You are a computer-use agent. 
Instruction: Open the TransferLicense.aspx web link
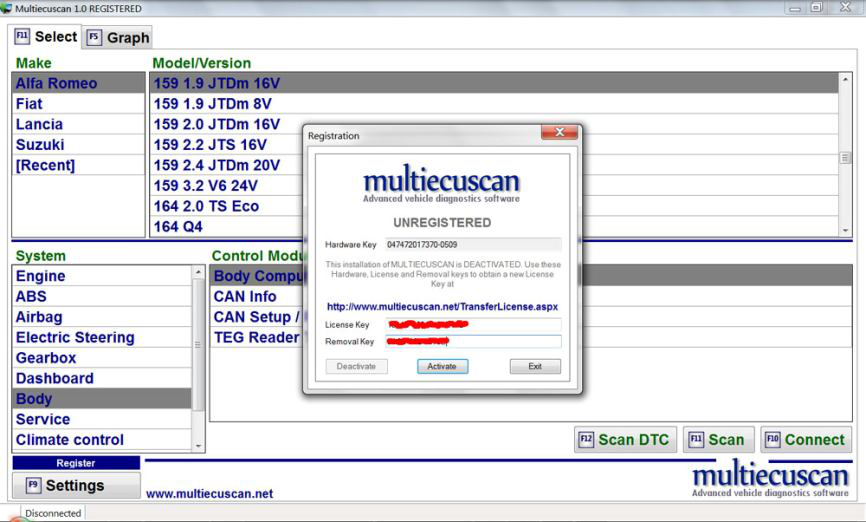441,306
